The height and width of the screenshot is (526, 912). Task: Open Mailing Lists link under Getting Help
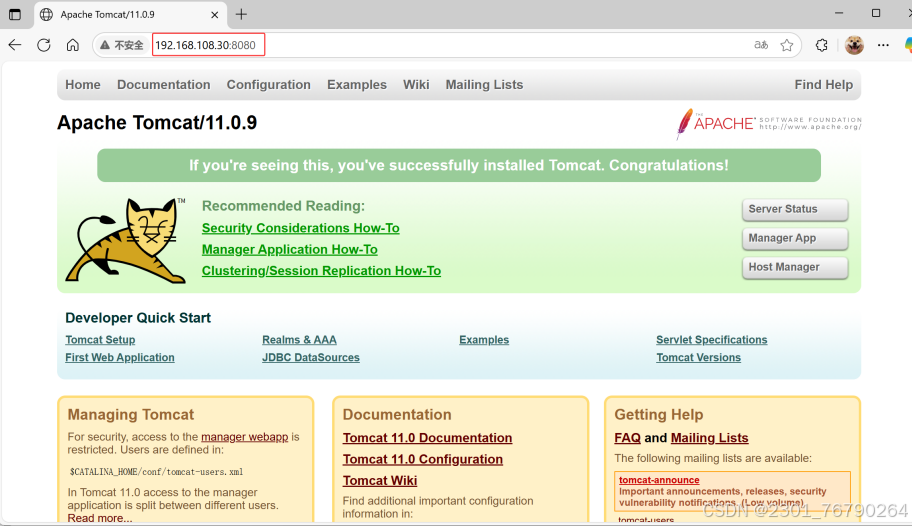pyautogui.click(x=710, y=438)
